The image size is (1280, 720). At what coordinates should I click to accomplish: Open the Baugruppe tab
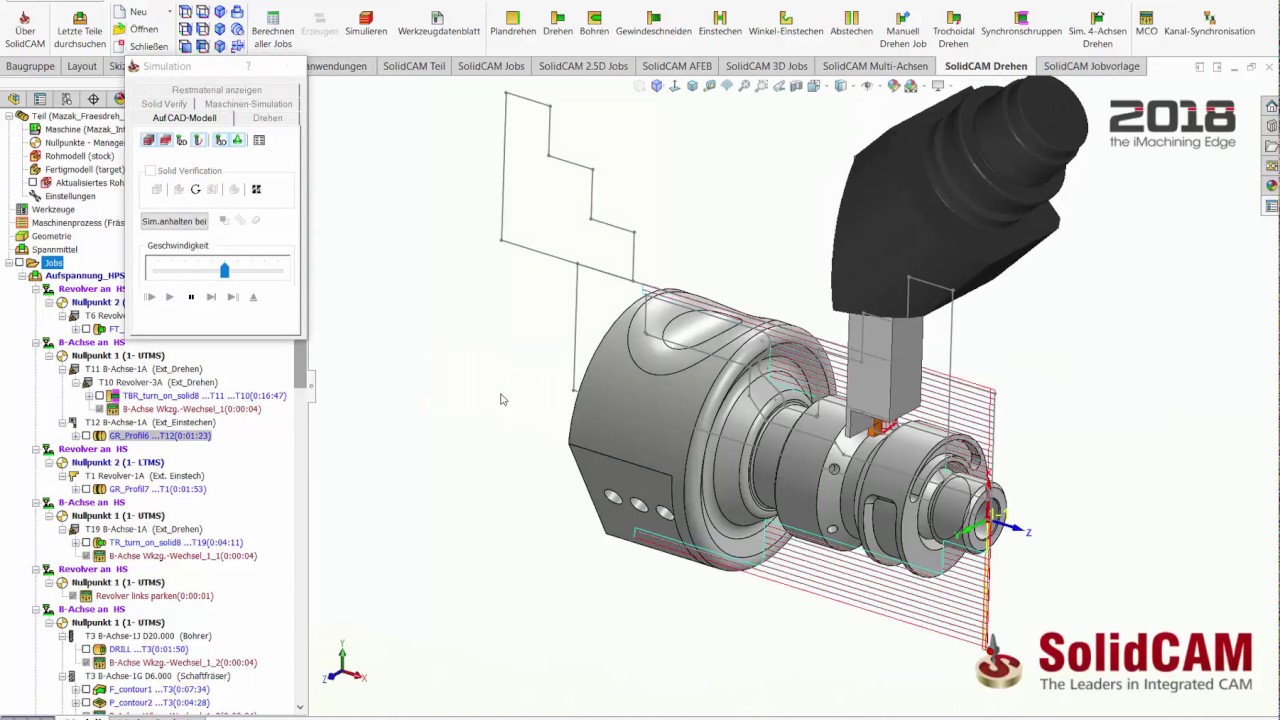30,66
